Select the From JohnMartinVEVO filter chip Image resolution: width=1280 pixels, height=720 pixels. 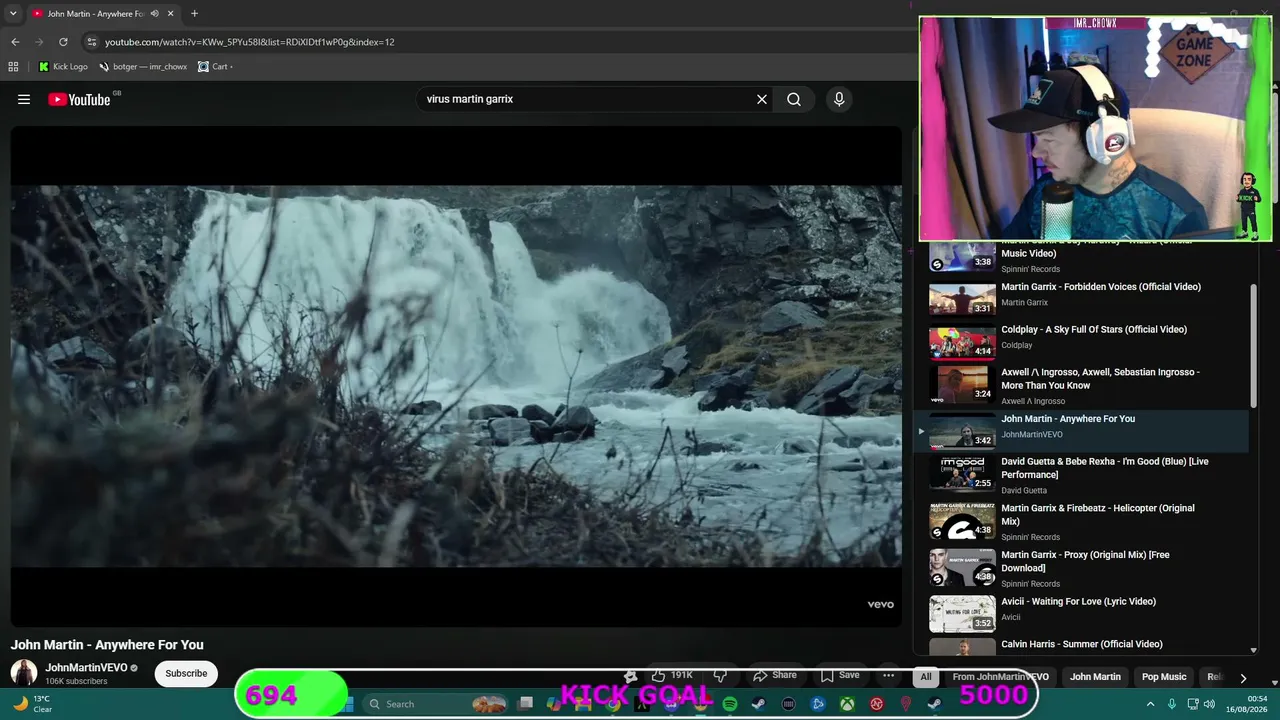1000,677
